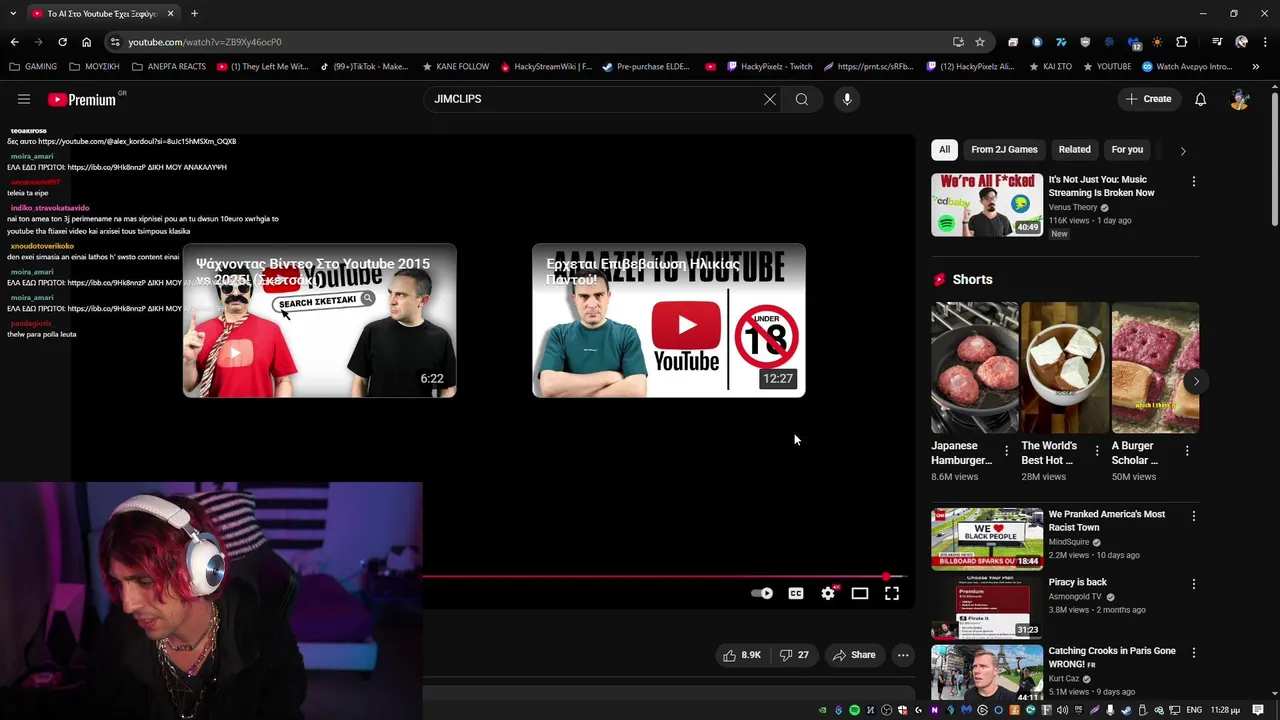Click the page vertical scrollbar

click(x=1274, y=160)
